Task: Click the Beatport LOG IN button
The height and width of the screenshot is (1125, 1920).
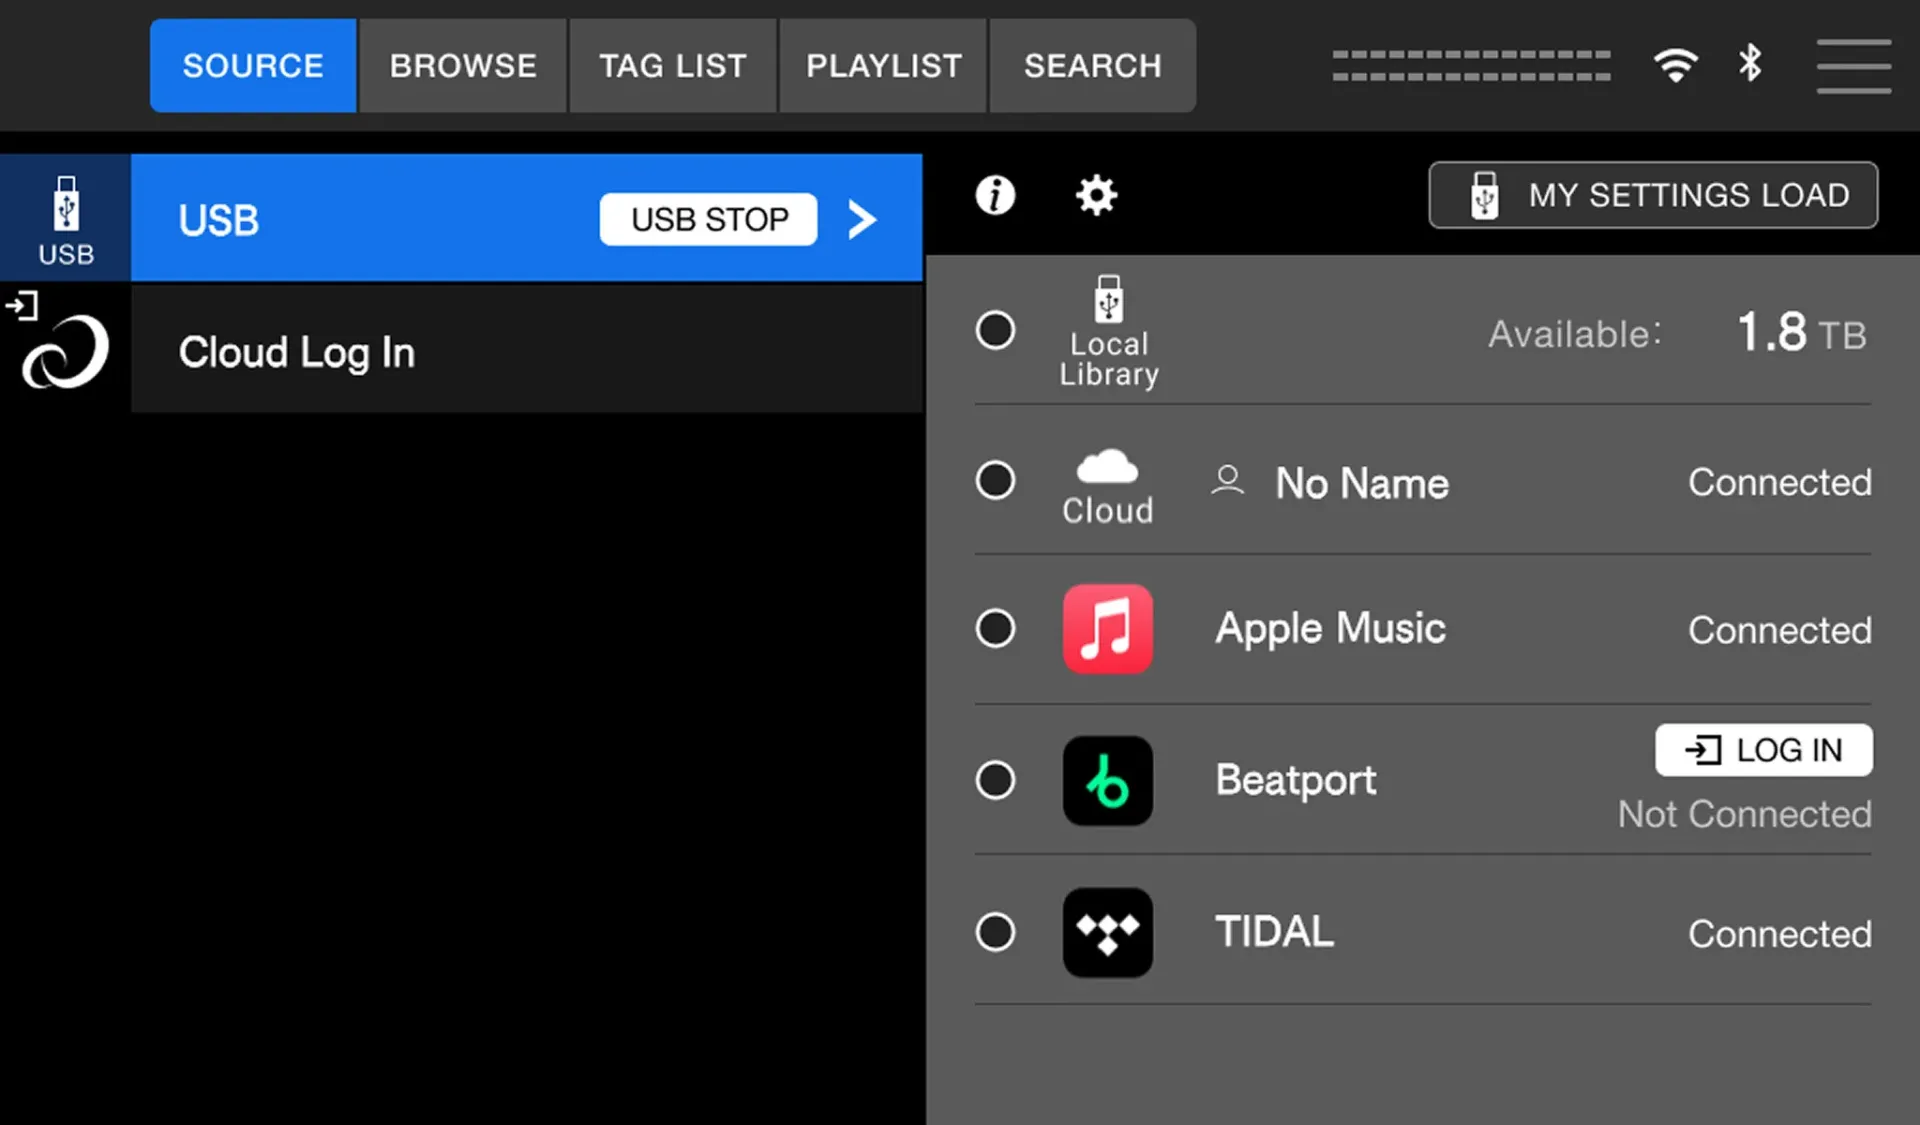Action: point(1764,750)
